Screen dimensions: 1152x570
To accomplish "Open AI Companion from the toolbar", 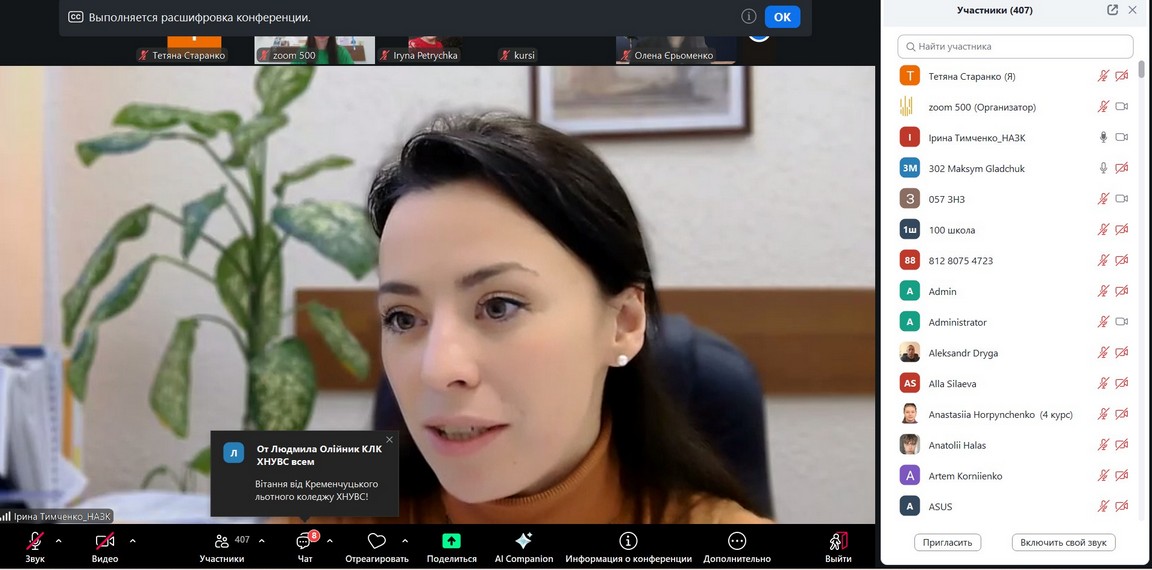I will (x=523, y=541).
